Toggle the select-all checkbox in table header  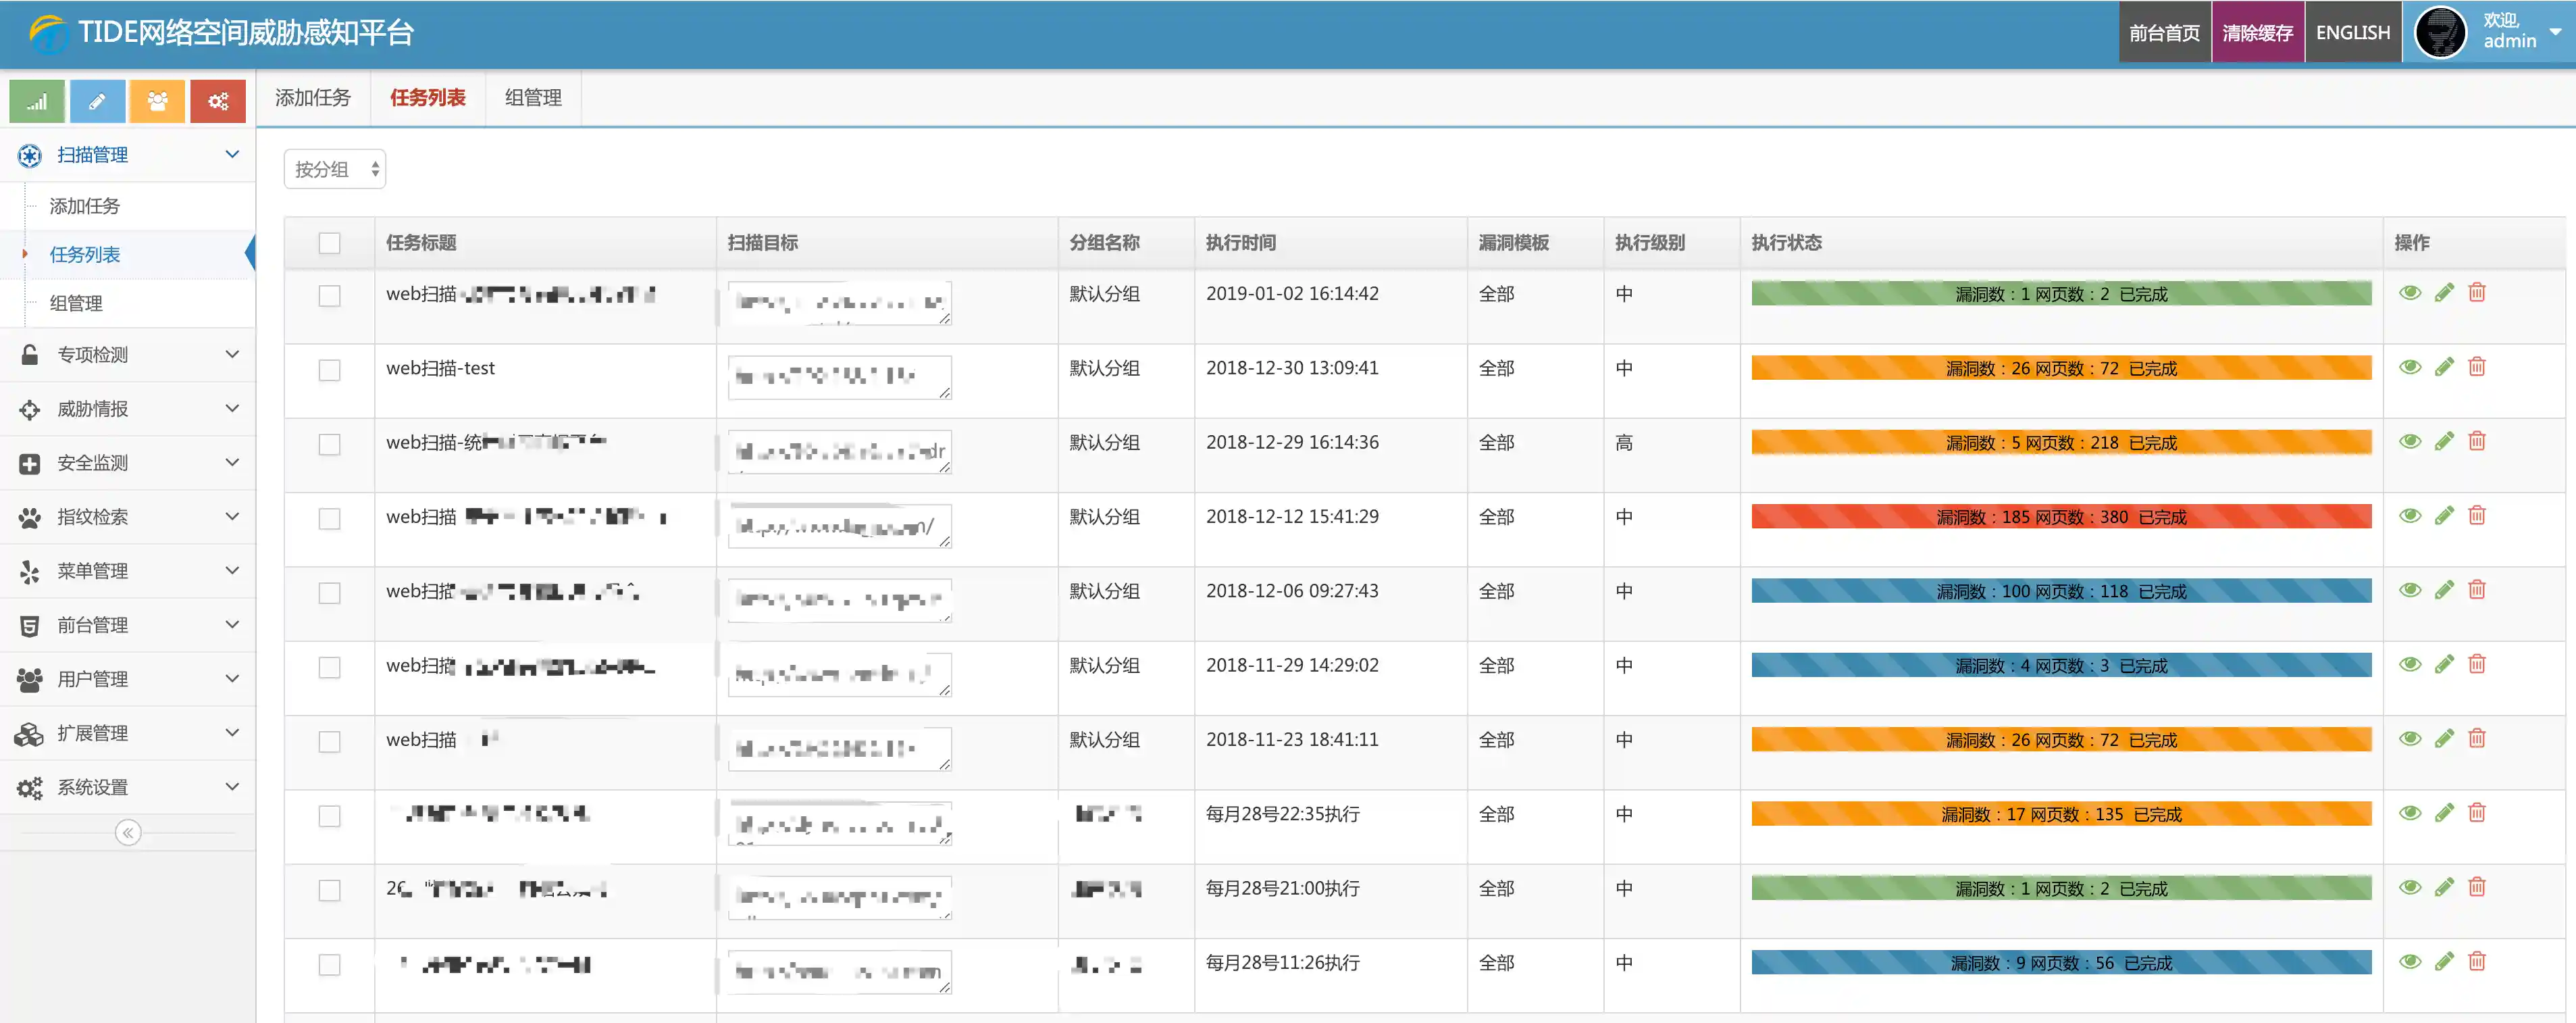329,243
